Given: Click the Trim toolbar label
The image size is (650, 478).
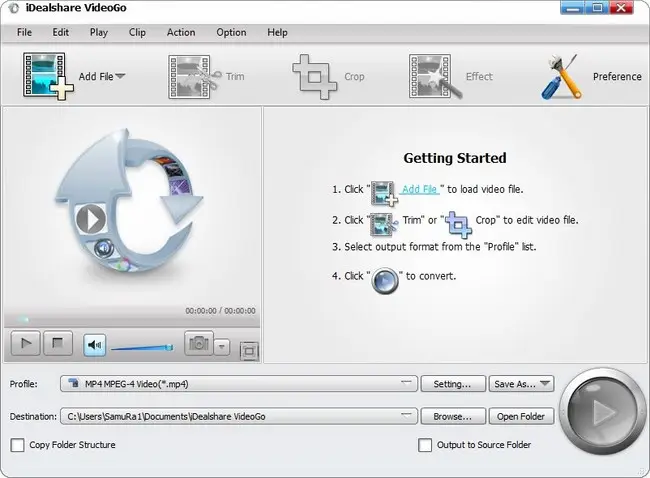Looking at the screenshot, I should [235, 77].
